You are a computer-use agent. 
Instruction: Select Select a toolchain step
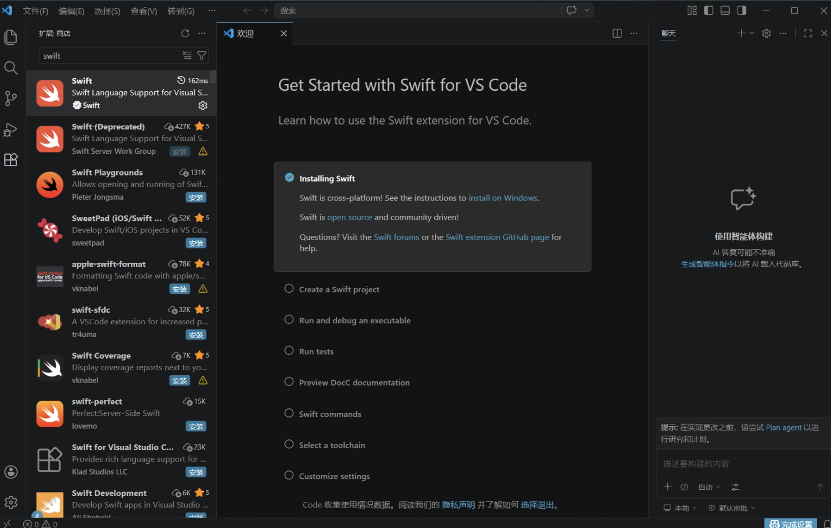point(332,445)
